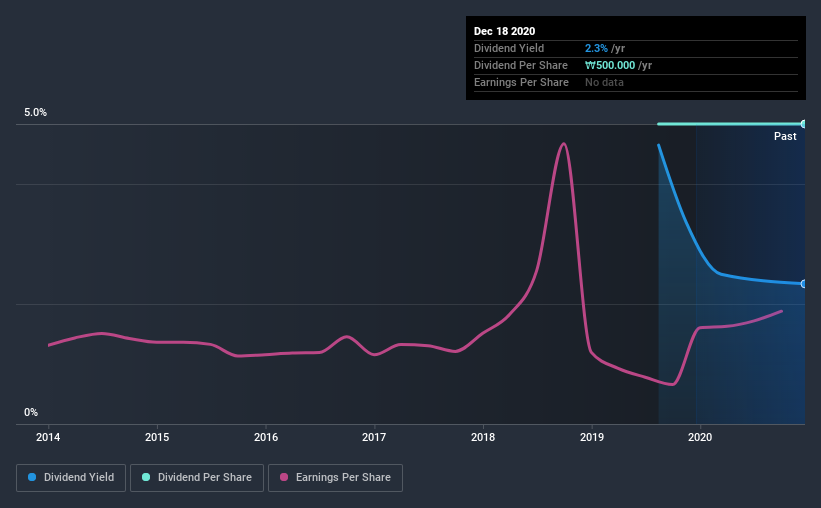The width and height of the screenshot is (821, 508).
Task: Click the blue Dividend Yield legend dot
Action: coord(32,477)
